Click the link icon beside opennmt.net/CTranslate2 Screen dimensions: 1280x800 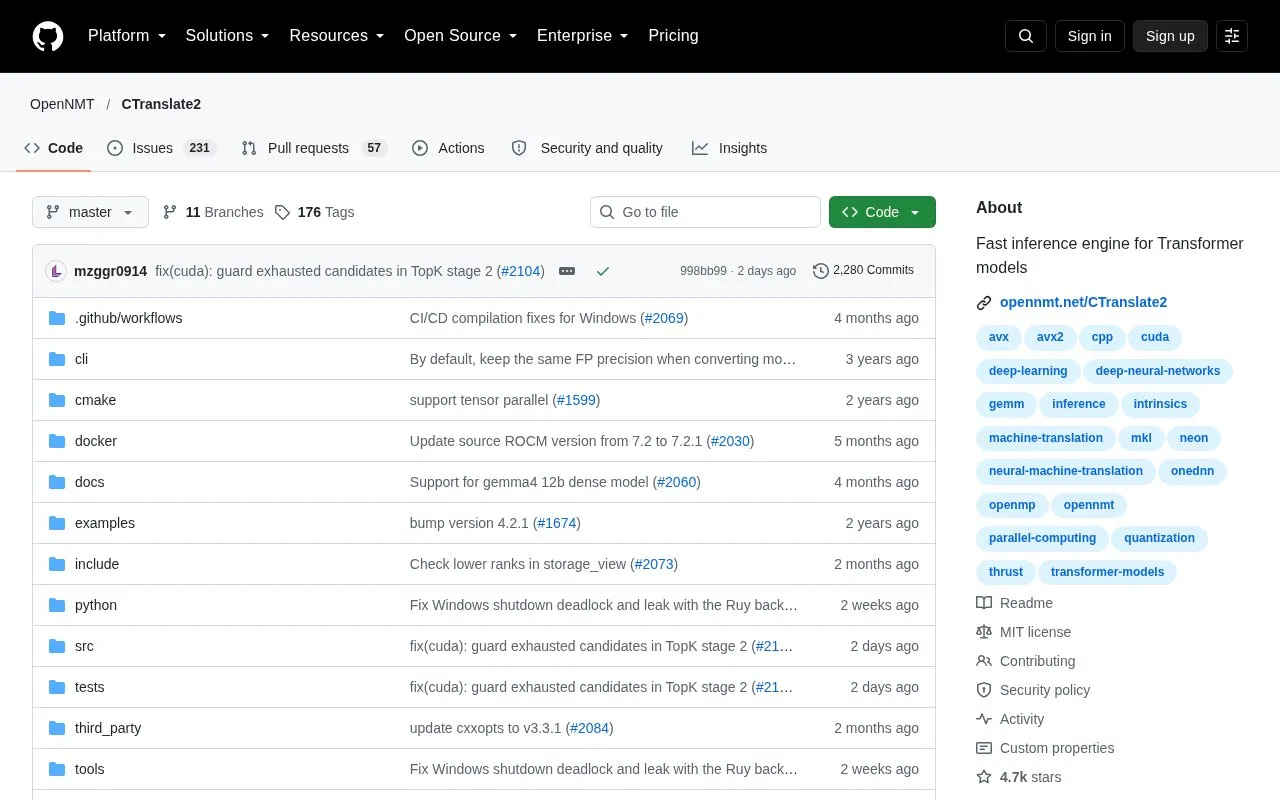[984, 302]
